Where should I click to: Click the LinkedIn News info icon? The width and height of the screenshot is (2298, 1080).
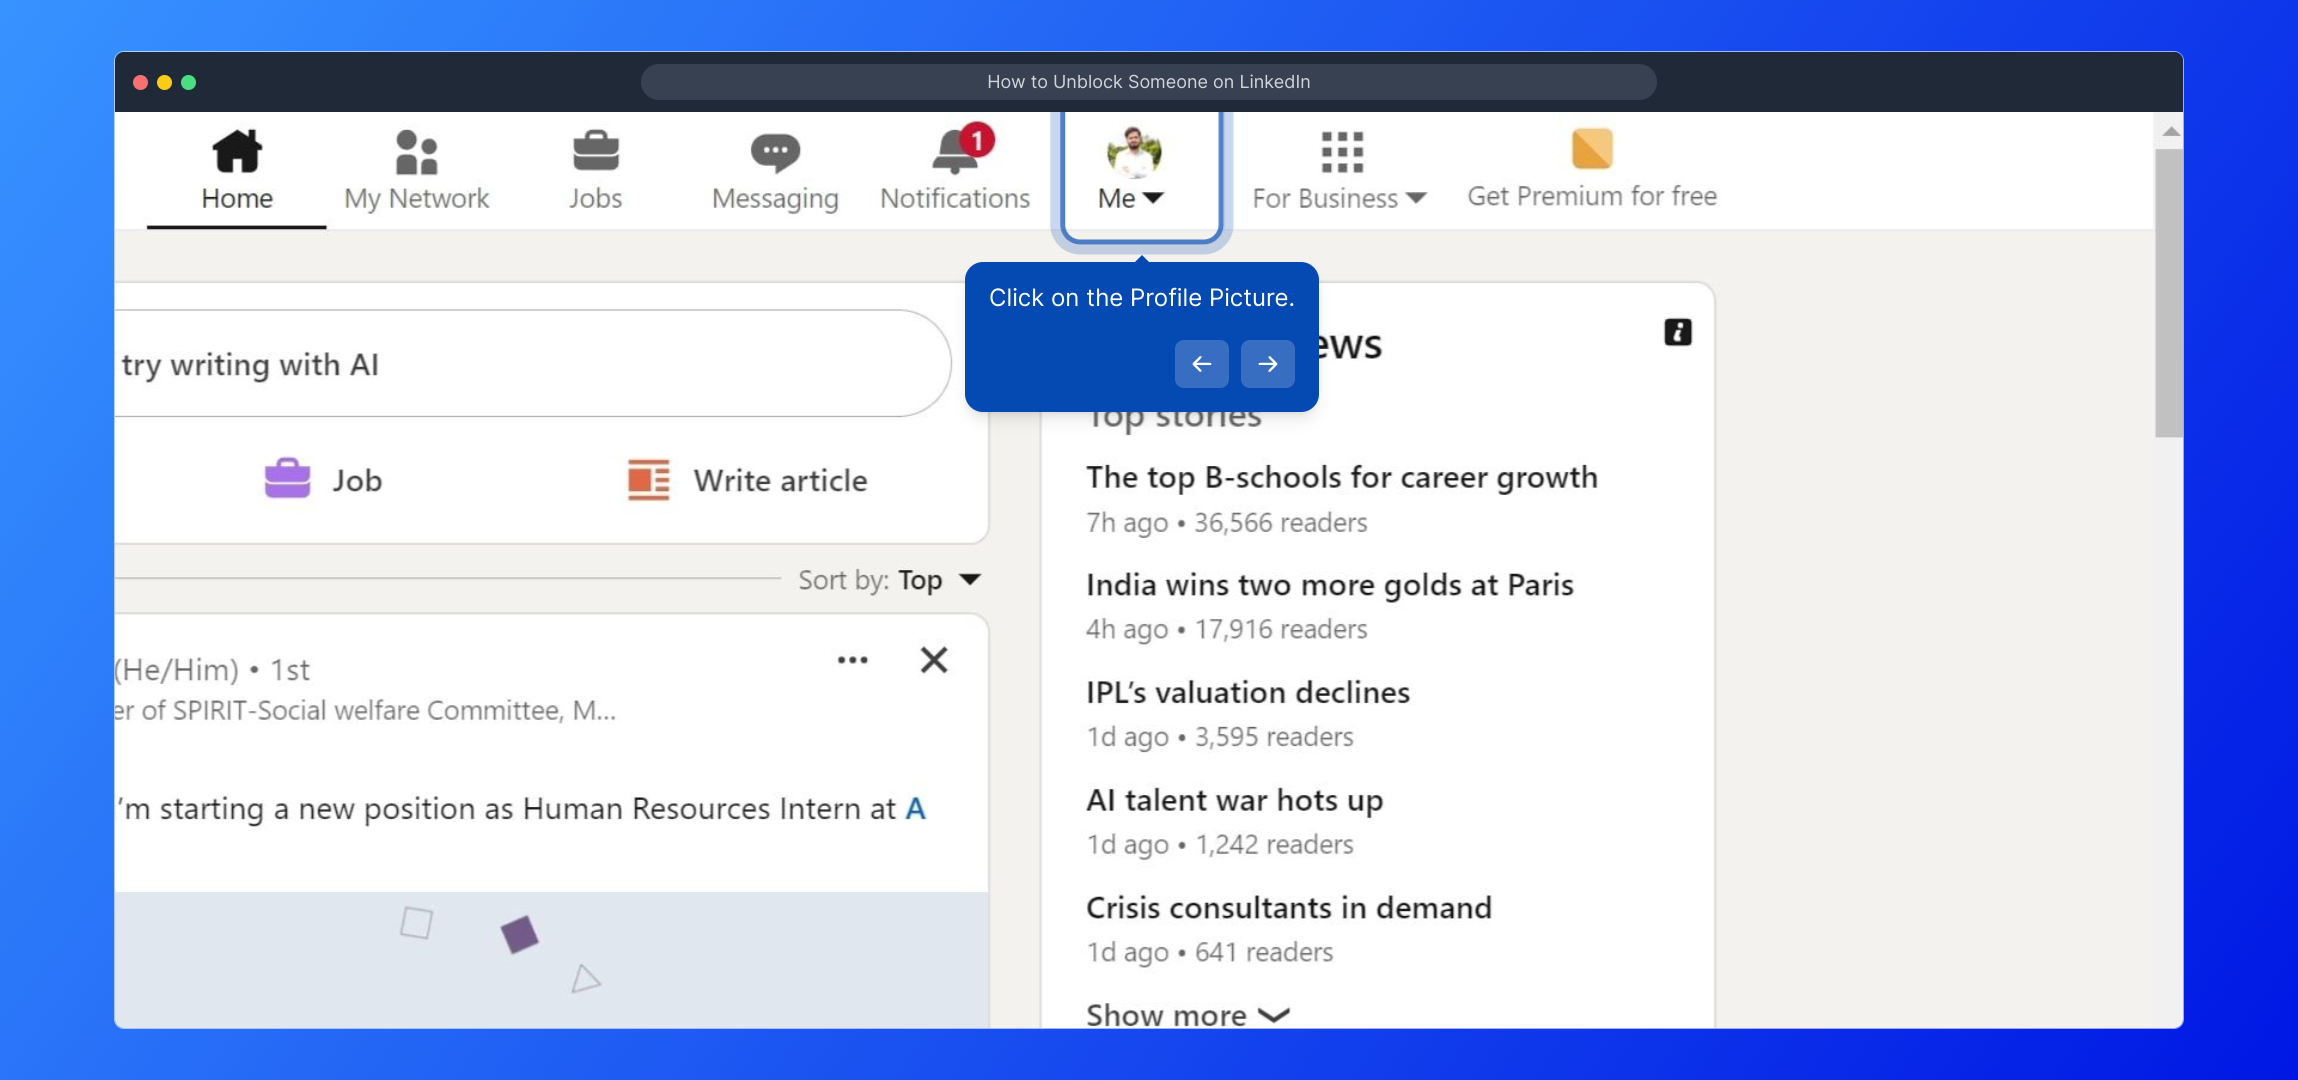tap(1677, 332)
